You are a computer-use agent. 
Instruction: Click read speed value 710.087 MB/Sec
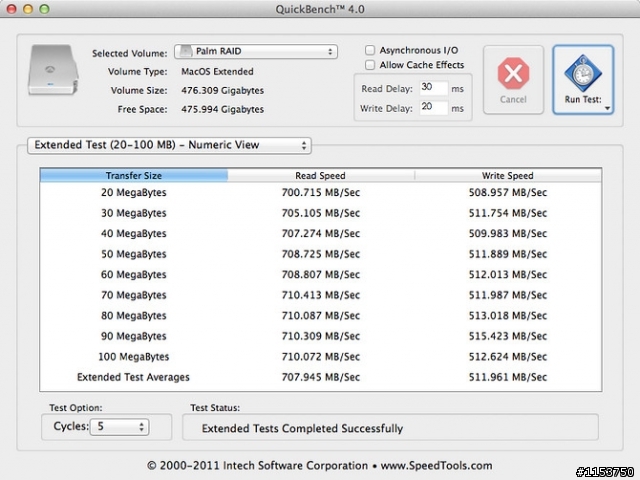(x=321, y=316)
